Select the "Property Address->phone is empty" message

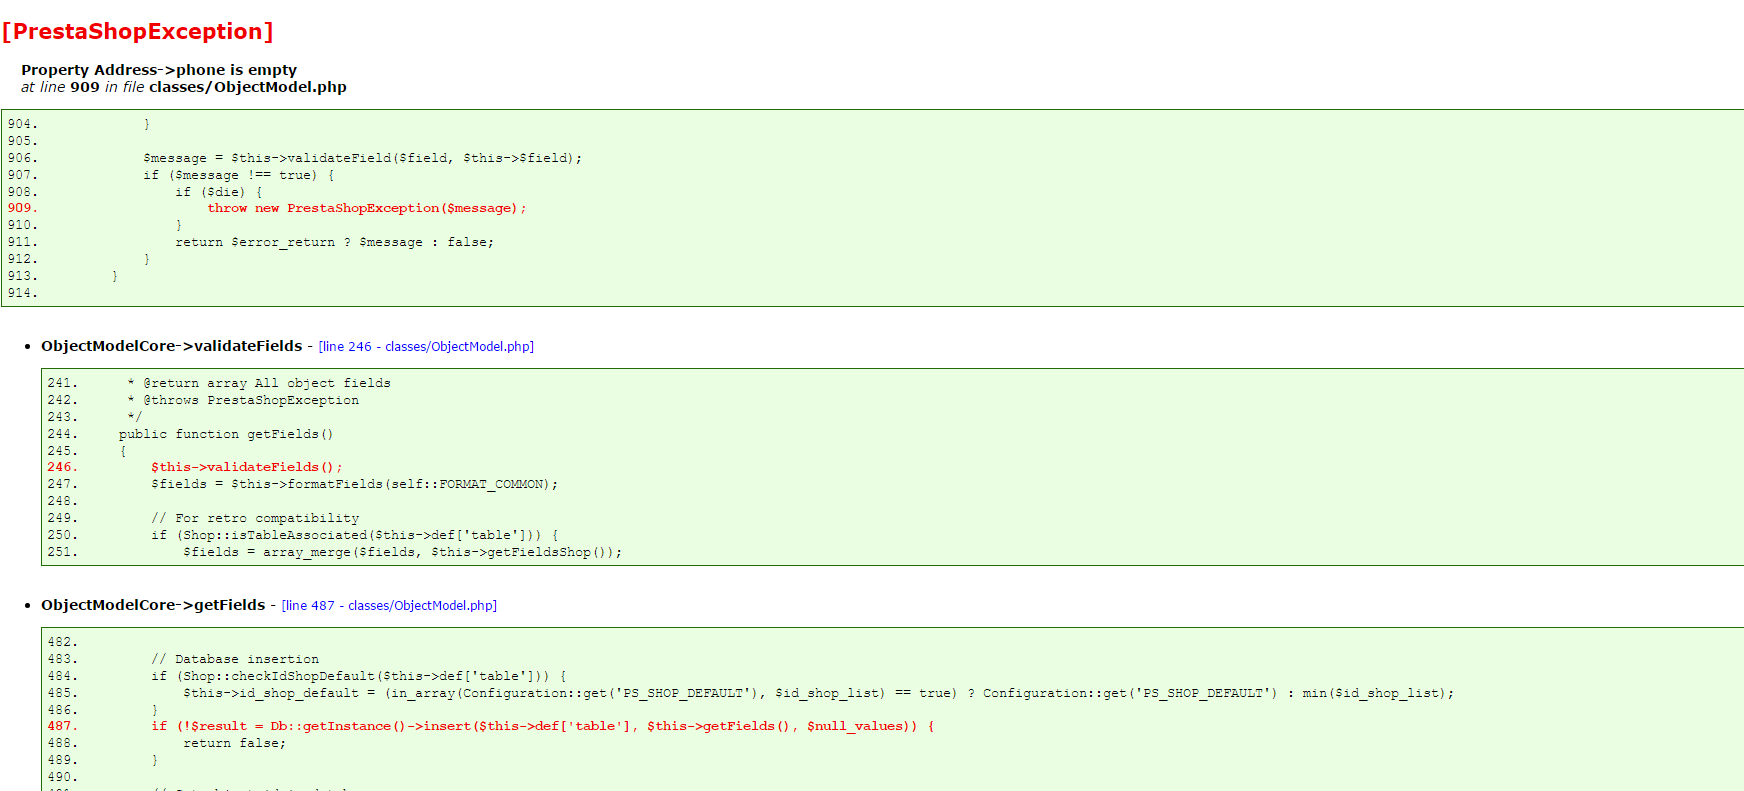[159, 70]
